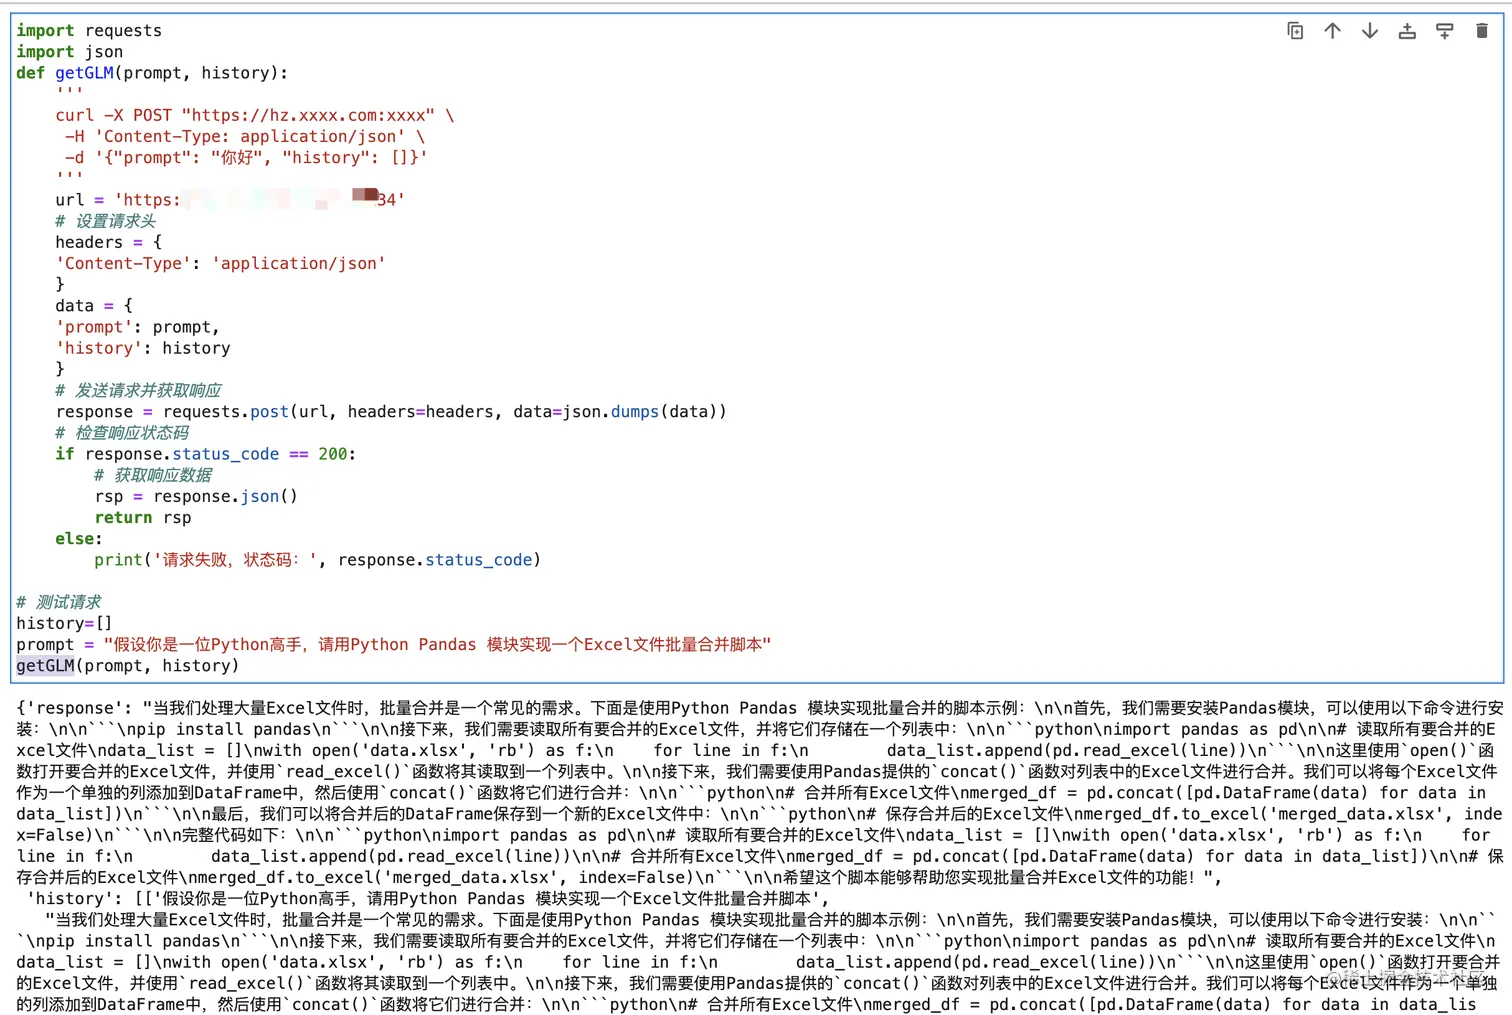Screen dimensions: 1512x1015
Task: Duplicate this cell with the copy icon
Action: click(1295, 31)
